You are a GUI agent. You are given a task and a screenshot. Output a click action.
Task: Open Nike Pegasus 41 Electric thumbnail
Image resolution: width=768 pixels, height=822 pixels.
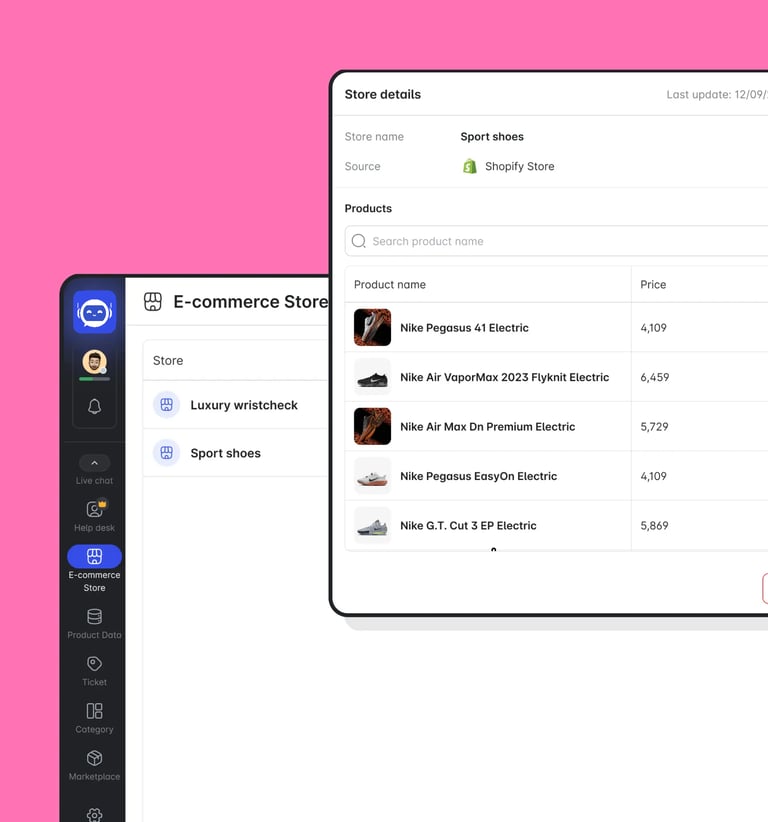pyautogui.click(x=372, y=327)
